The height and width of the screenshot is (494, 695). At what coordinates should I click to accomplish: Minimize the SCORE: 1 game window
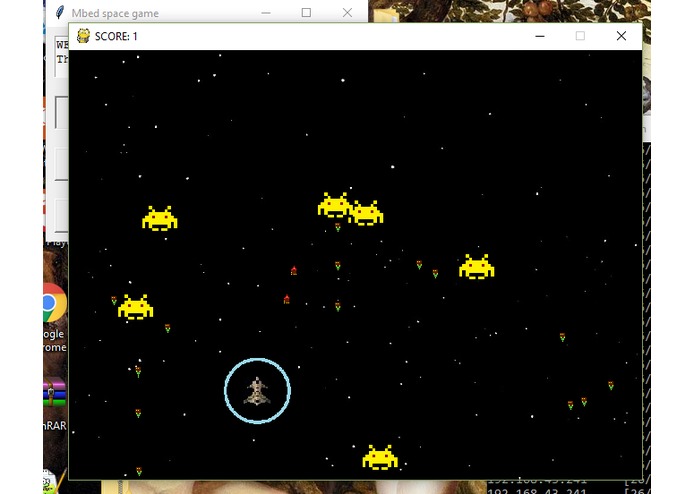(x=540, y=36)
